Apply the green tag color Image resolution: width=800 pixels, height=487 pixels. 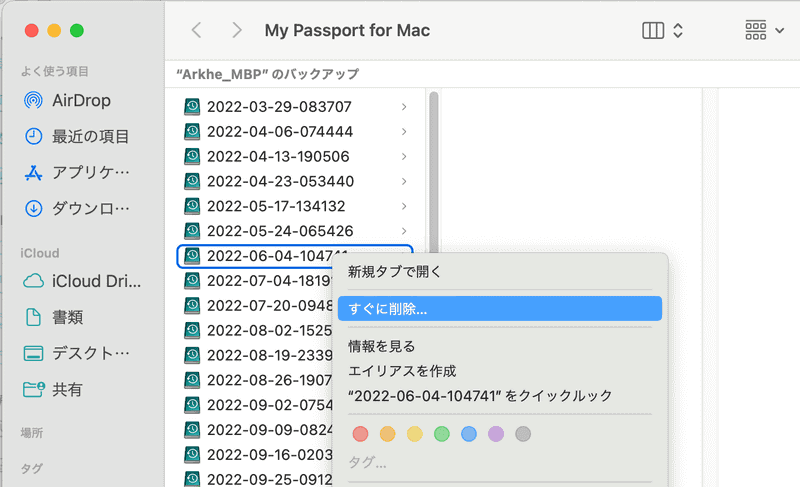pyautogui.click(x=441, y=434)
